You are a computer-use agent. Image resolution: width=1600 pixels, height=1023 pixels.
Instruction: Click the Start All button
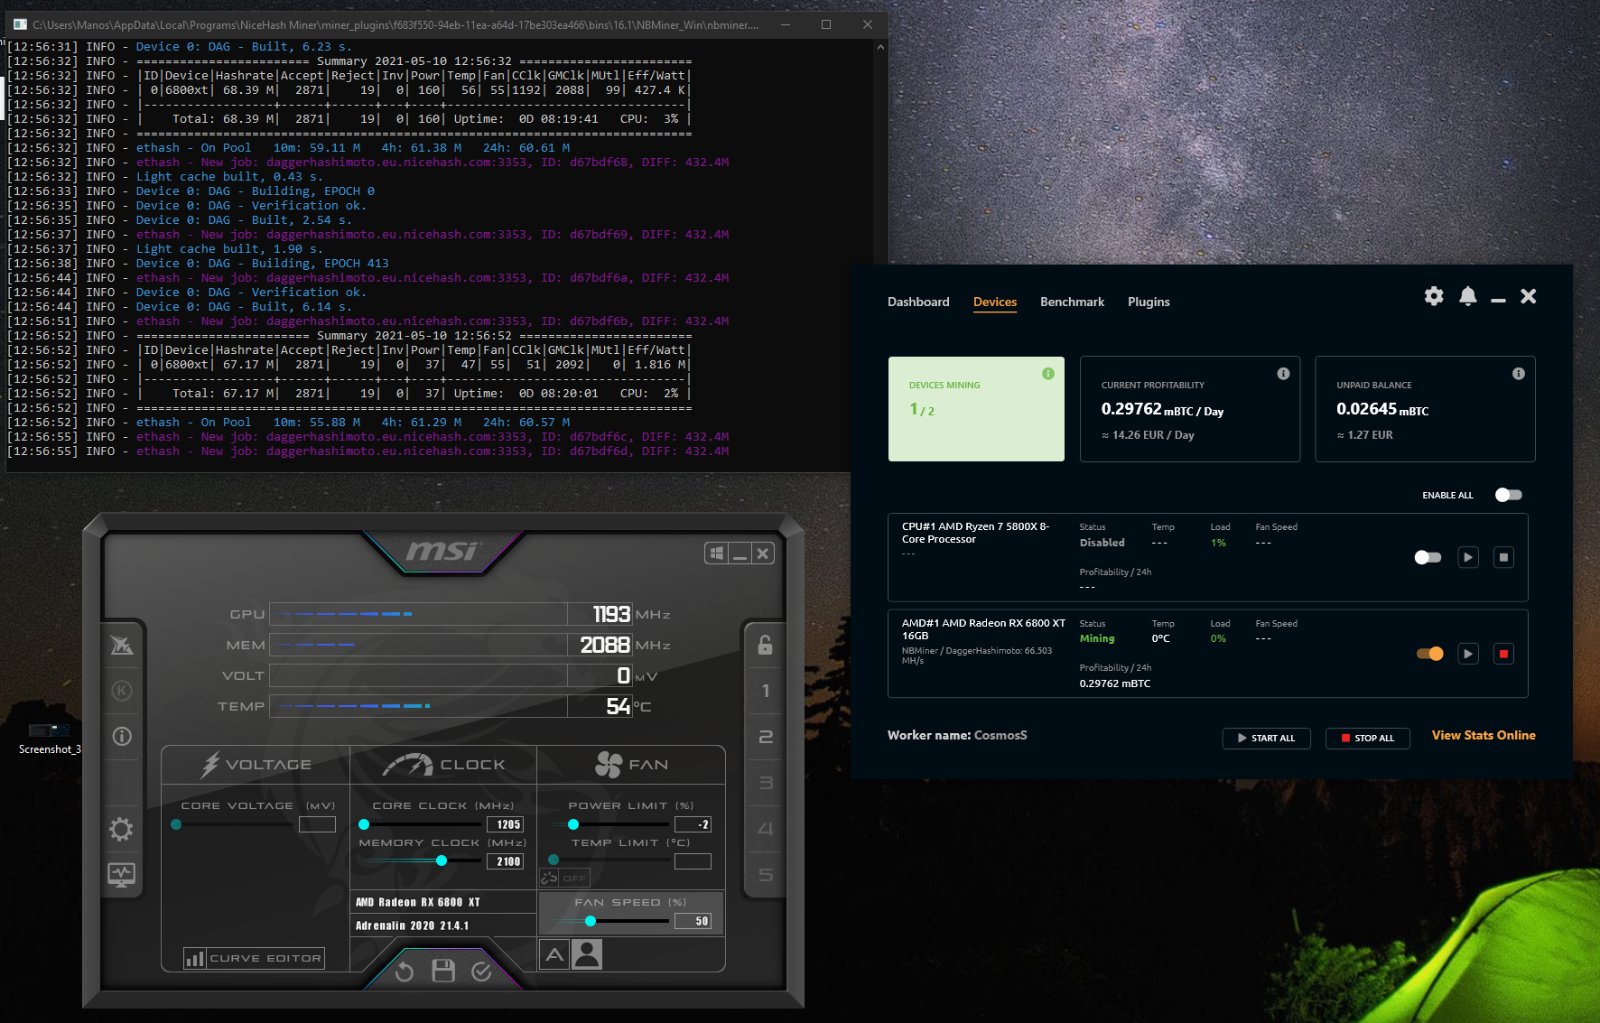[x=1266, y=738]
